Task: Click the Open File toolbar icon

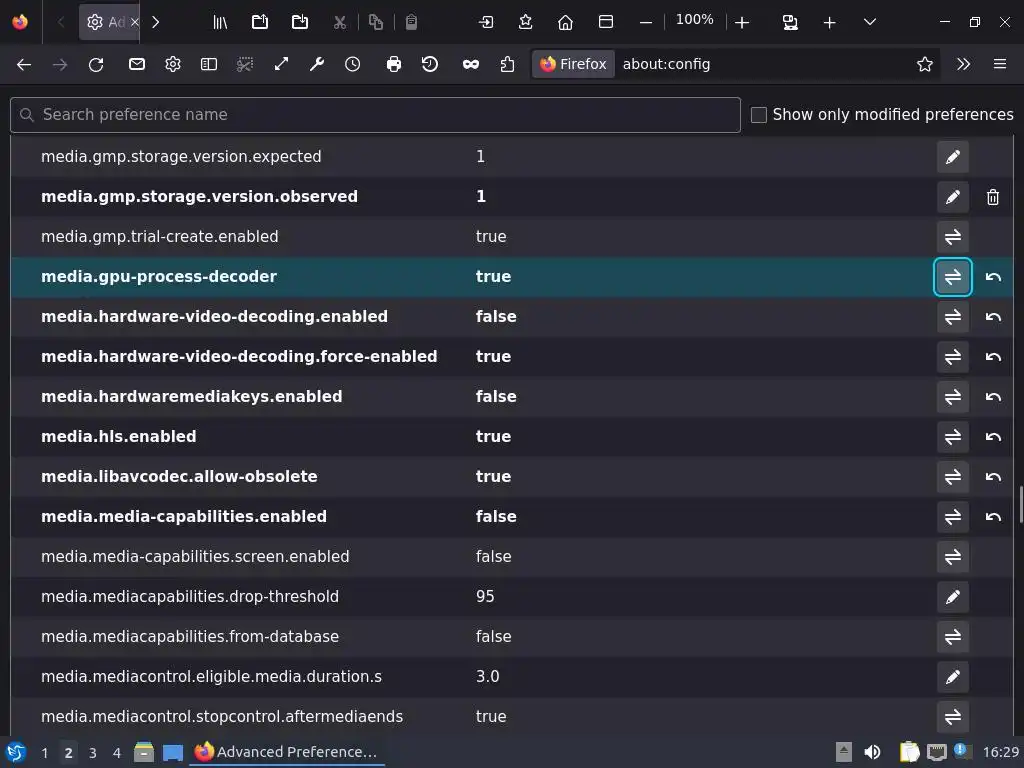Action: (260, 22)
